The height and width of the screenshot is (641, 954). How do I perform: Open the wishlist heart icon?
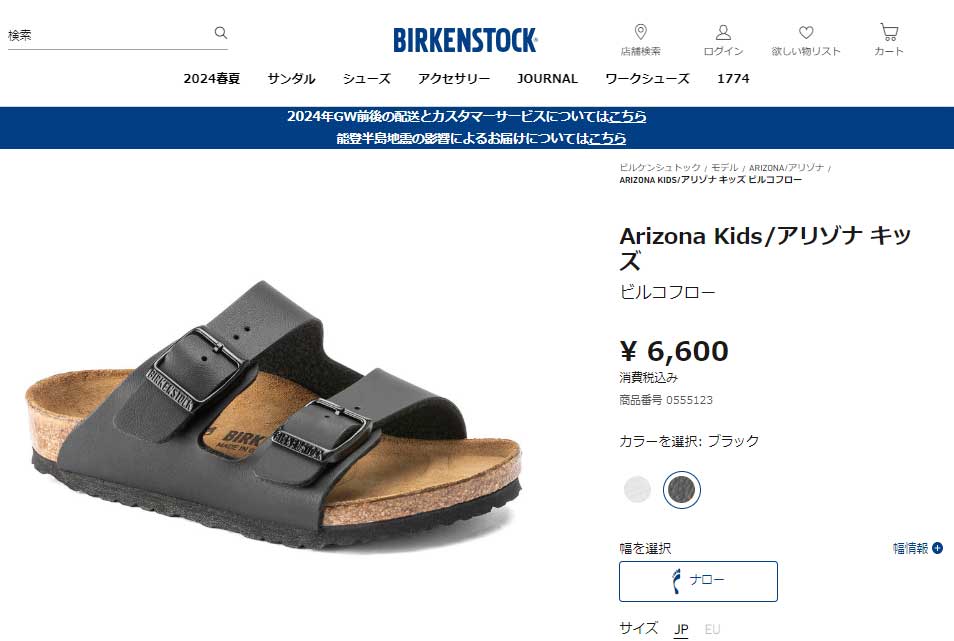[x=806, y=32]
